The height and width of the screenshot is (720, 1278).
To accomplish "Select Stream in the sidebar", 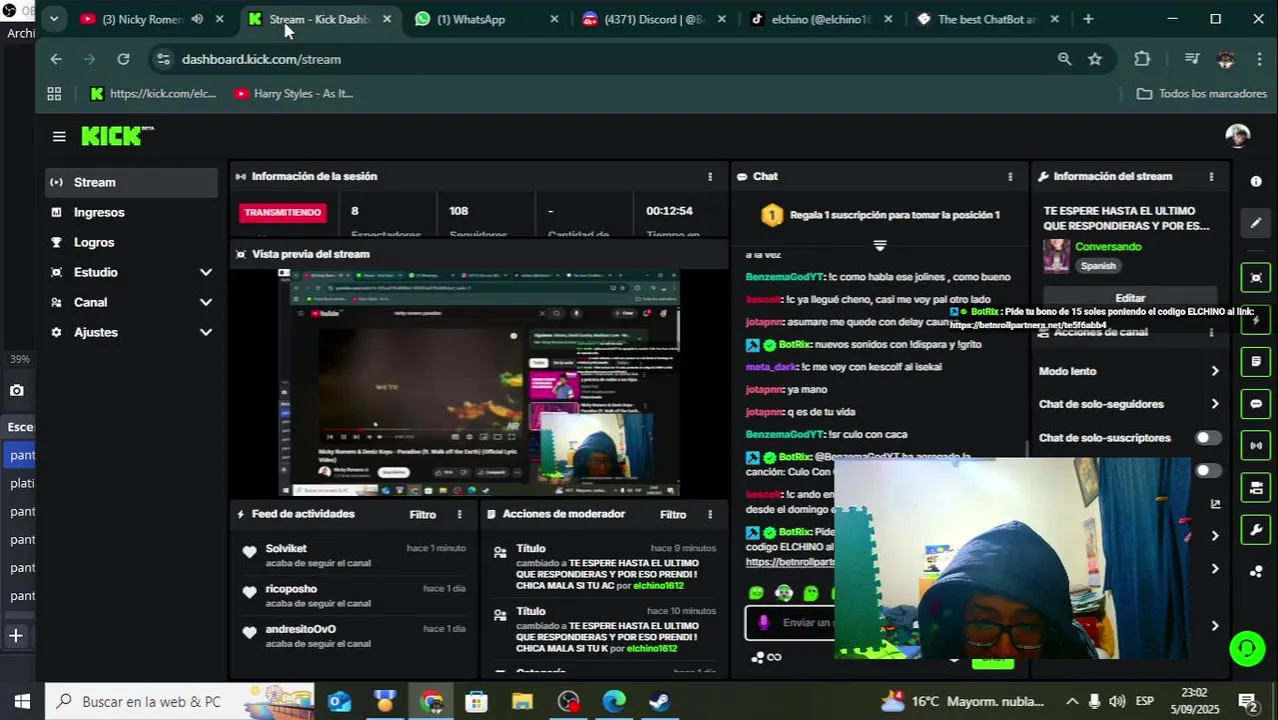I will (131, 182).
